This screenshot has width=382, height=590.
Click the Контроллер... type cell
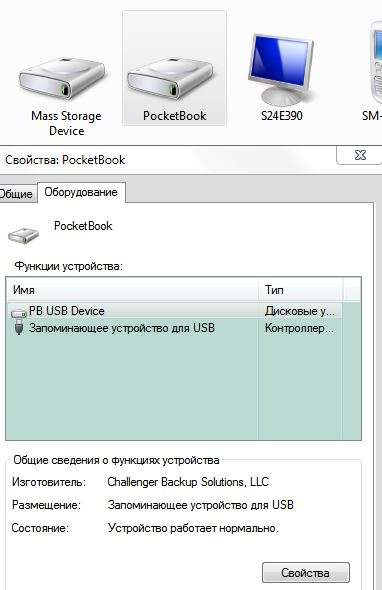pyautogui.click(x=299, y=328)
